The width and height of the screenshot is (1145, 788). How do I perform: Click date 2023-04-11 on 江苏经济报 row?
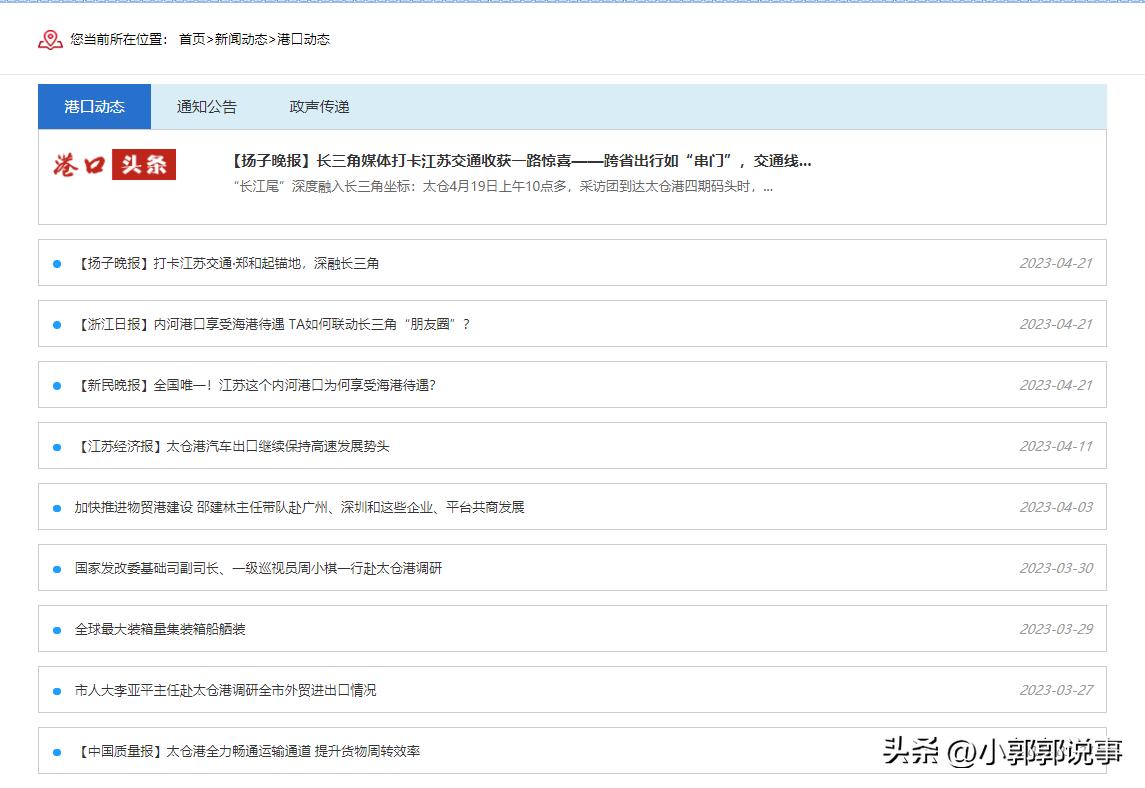(x=1055, y=446)
